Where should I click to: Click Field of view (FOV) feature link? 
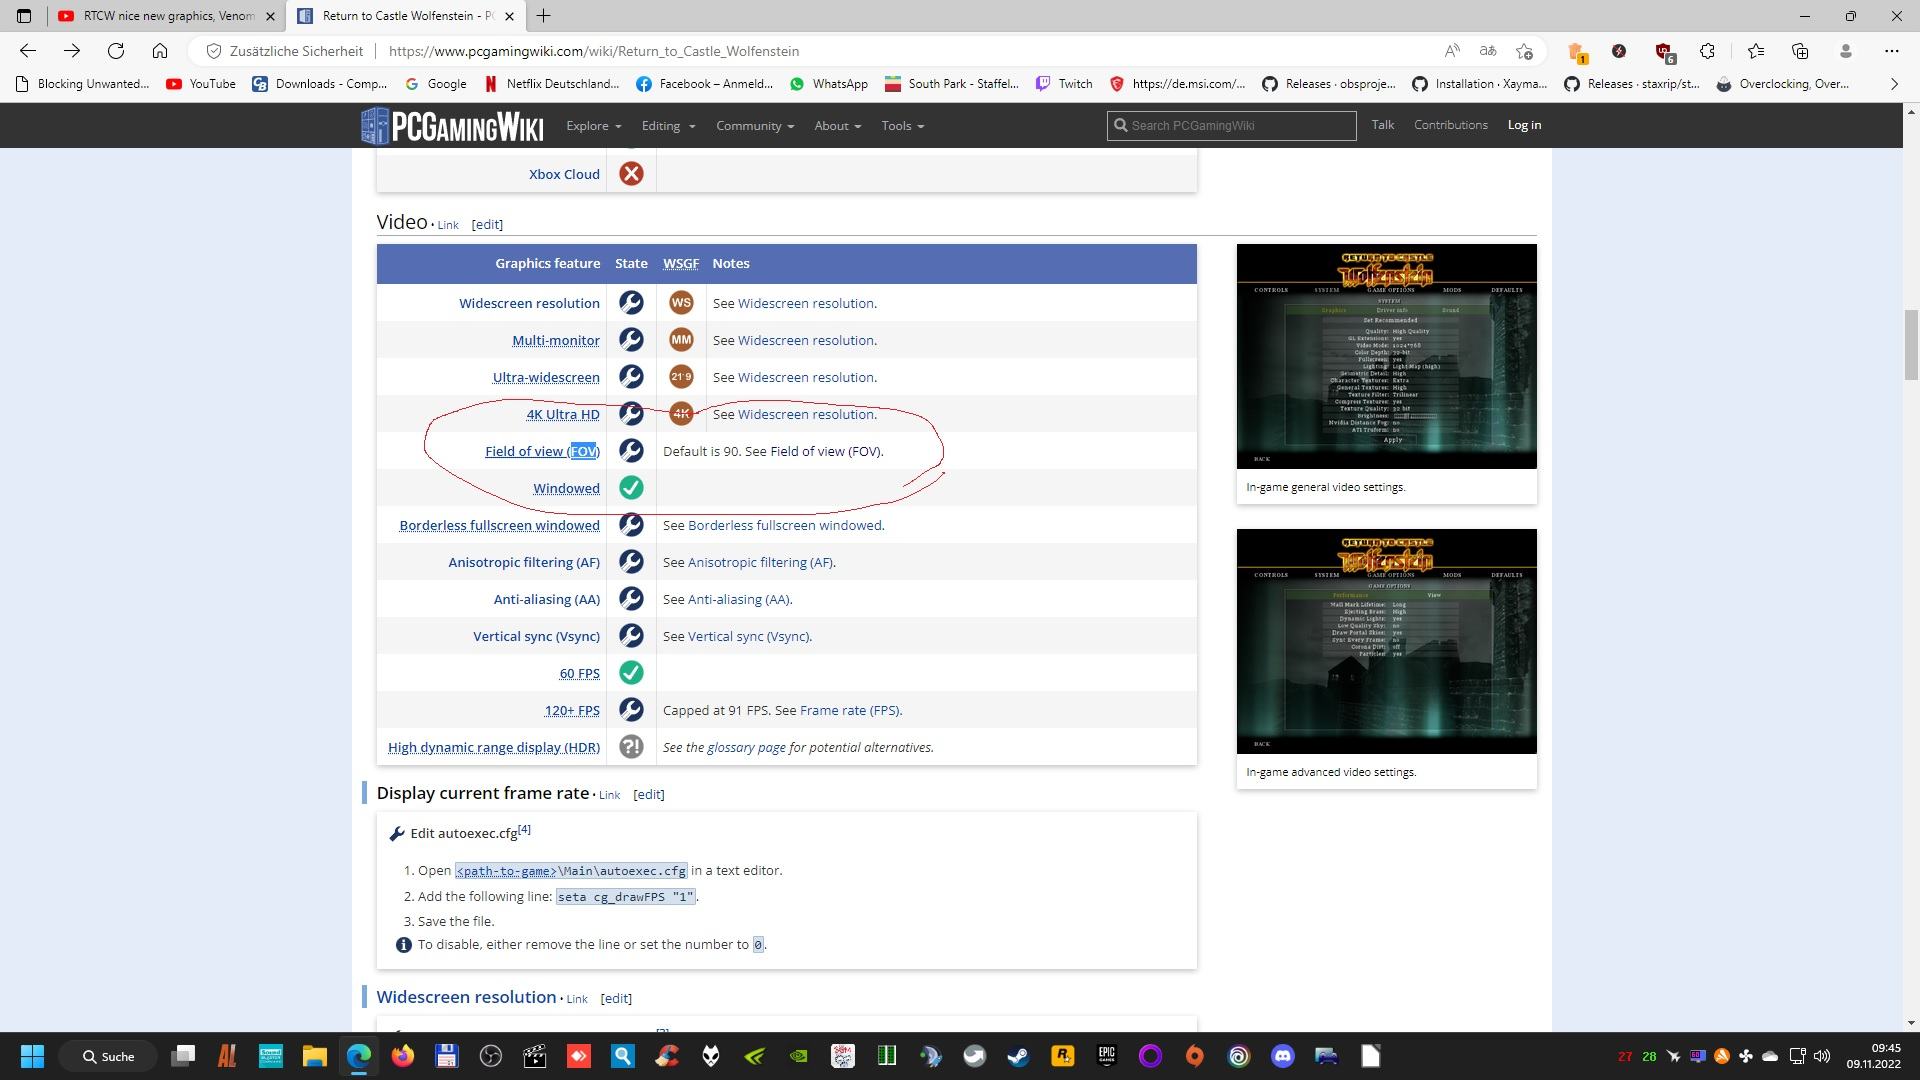(542, 452)
